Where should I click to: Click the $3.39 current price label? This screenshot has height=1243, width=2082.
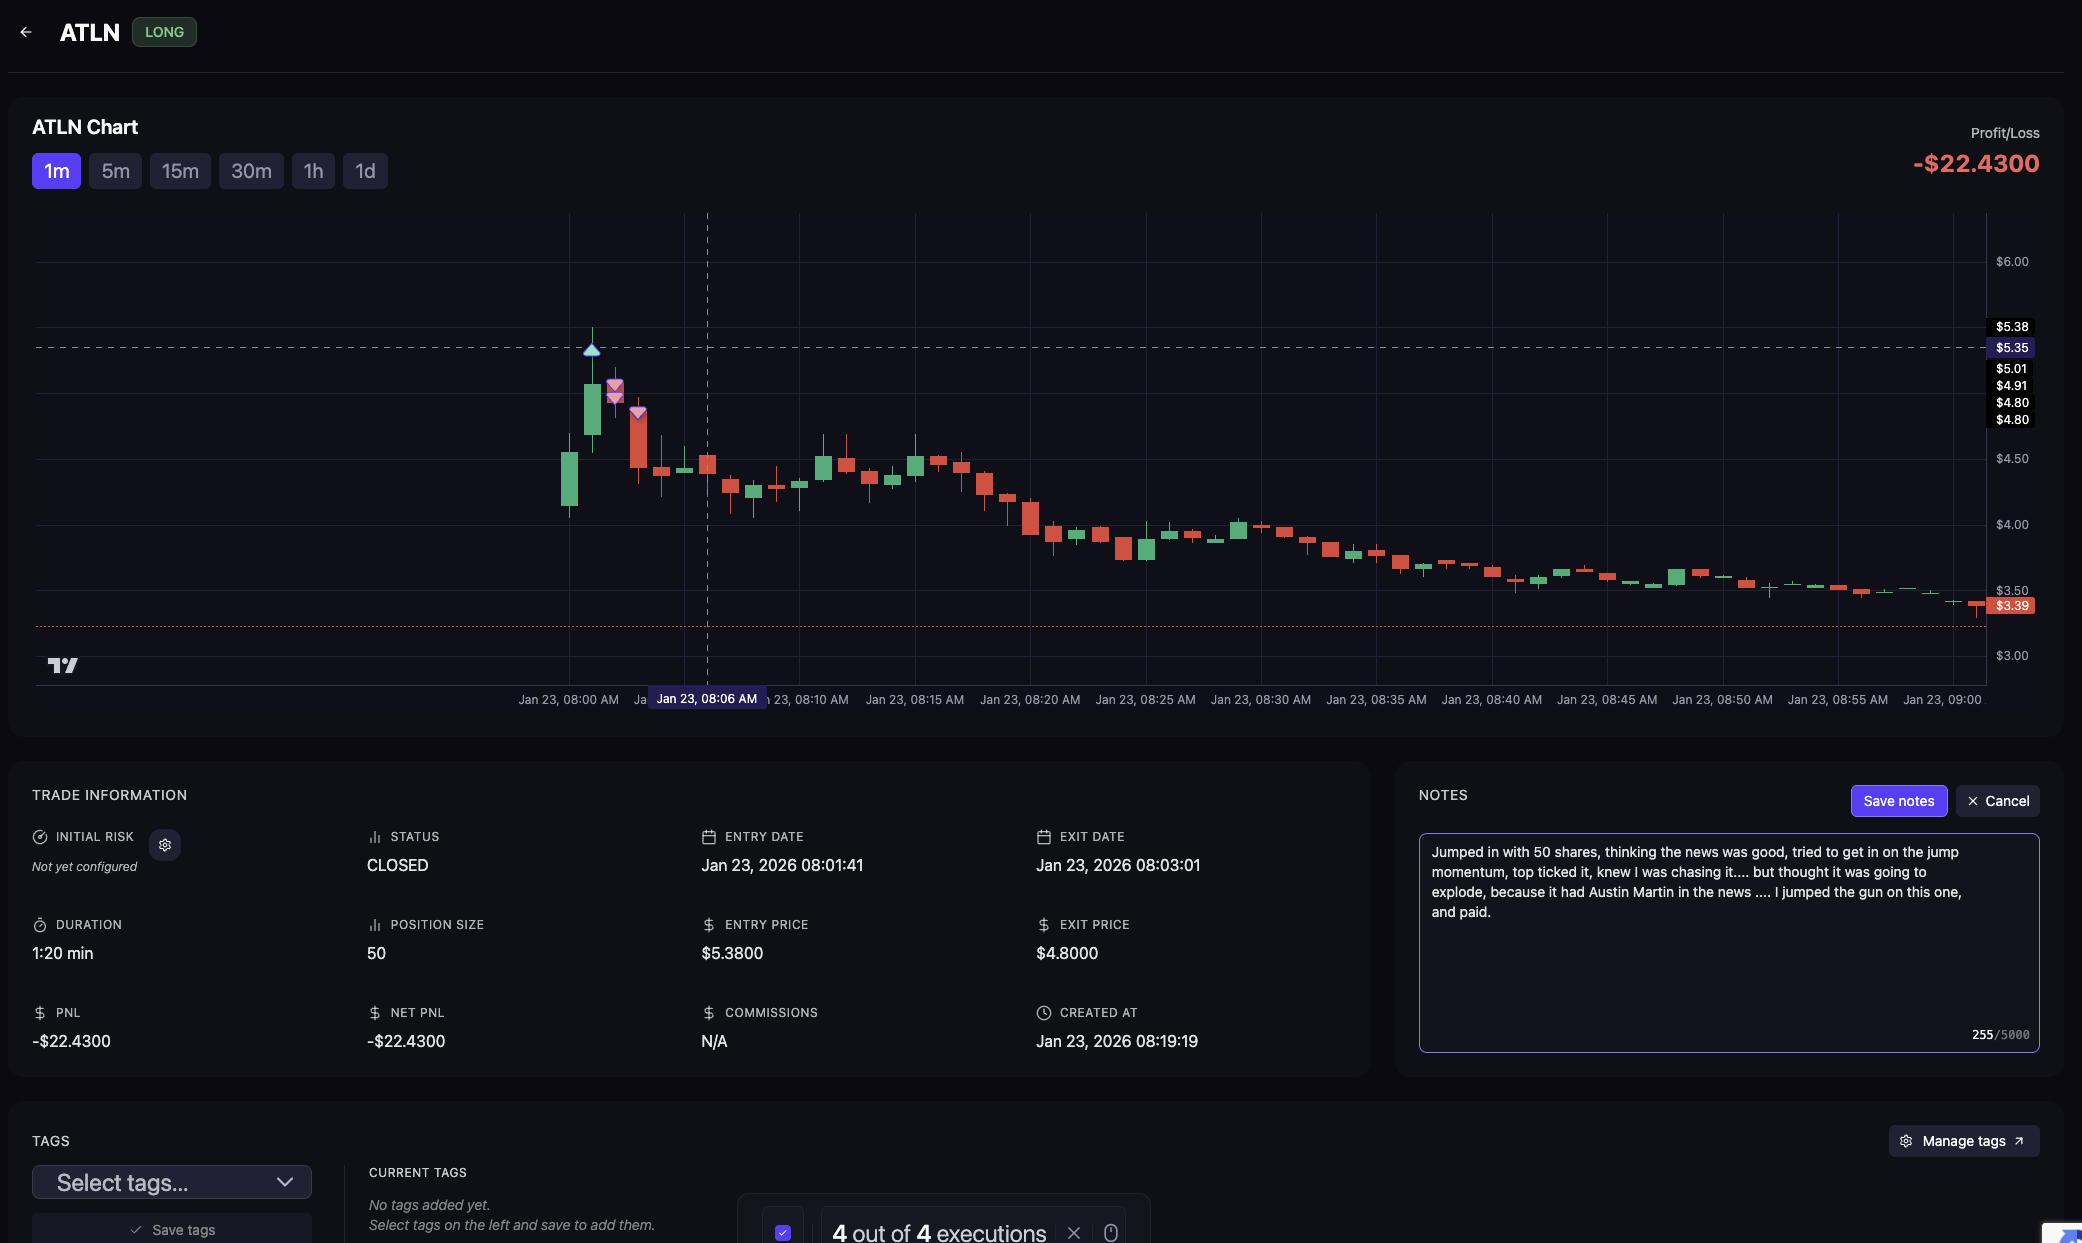click(x=2011, y=606)
